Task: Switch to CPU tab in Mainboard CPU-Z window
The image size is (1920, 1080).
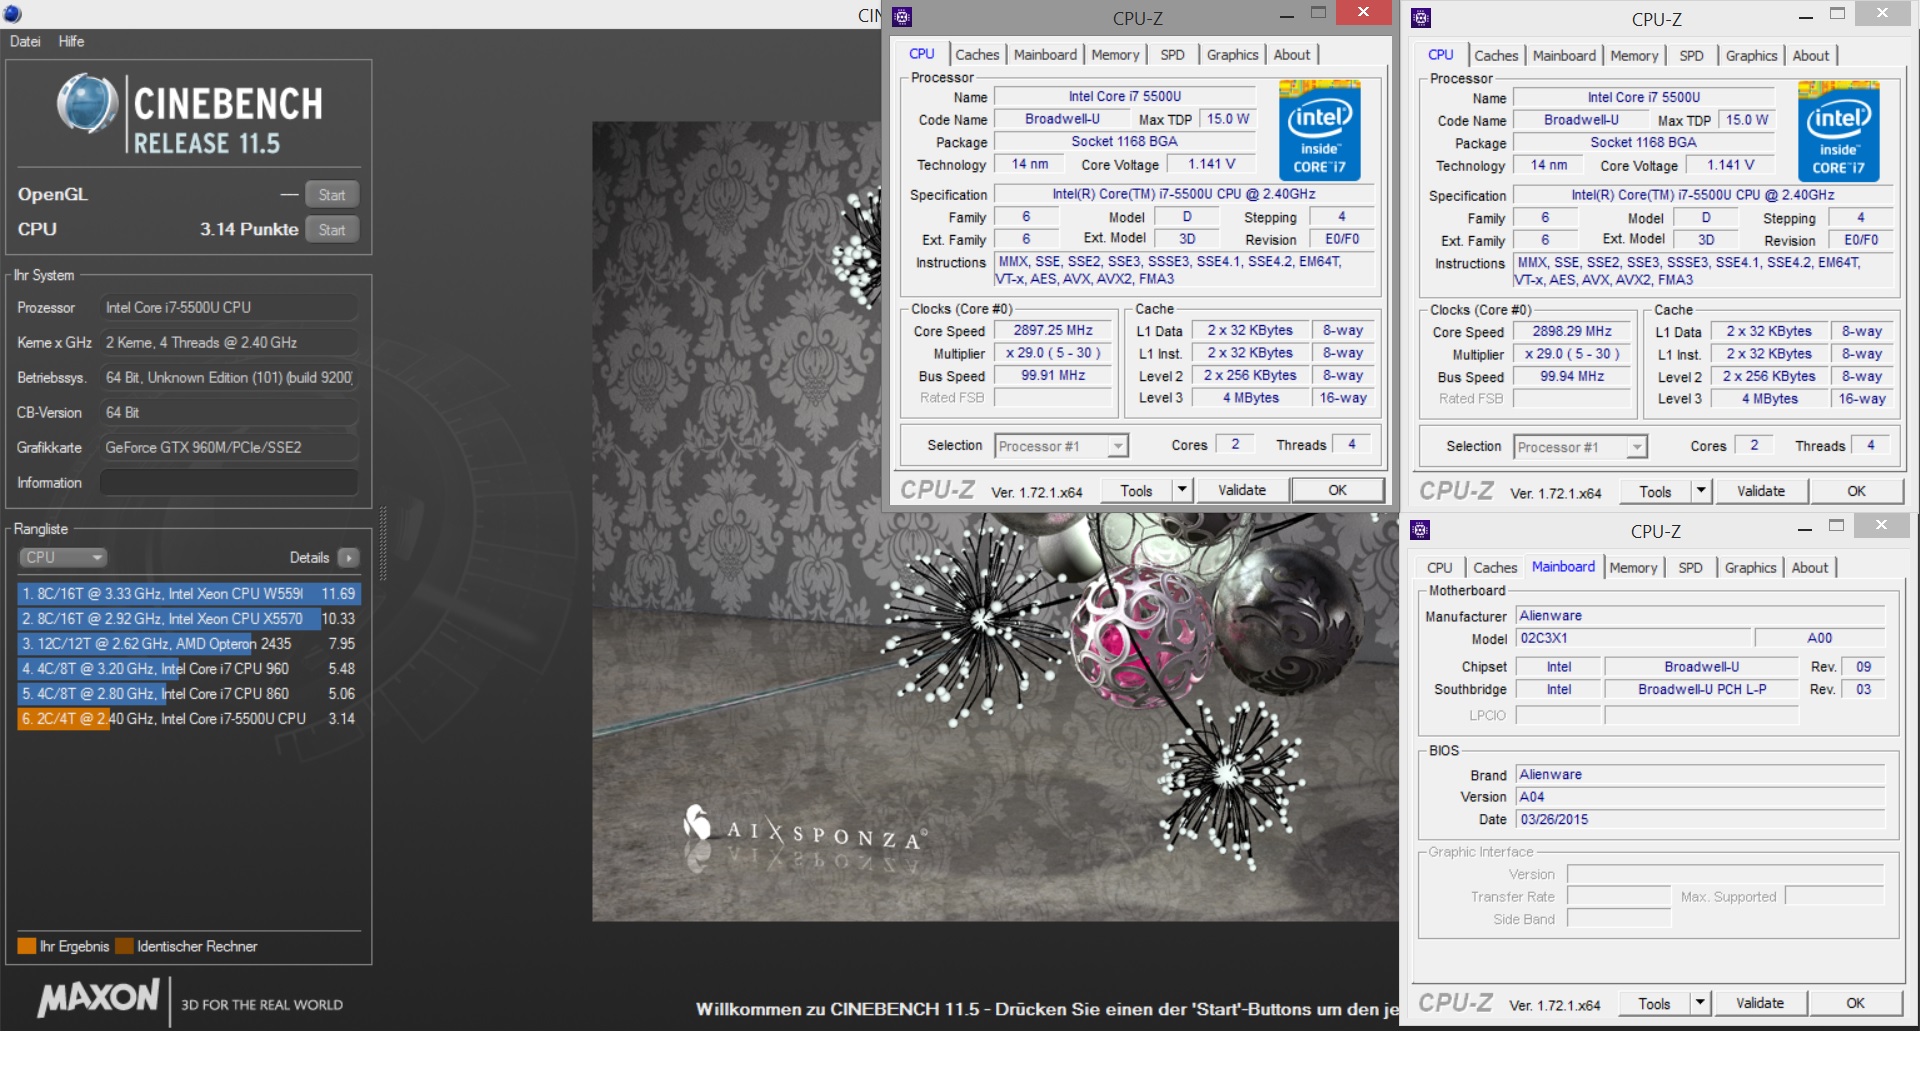Action: pos(1439,567)
